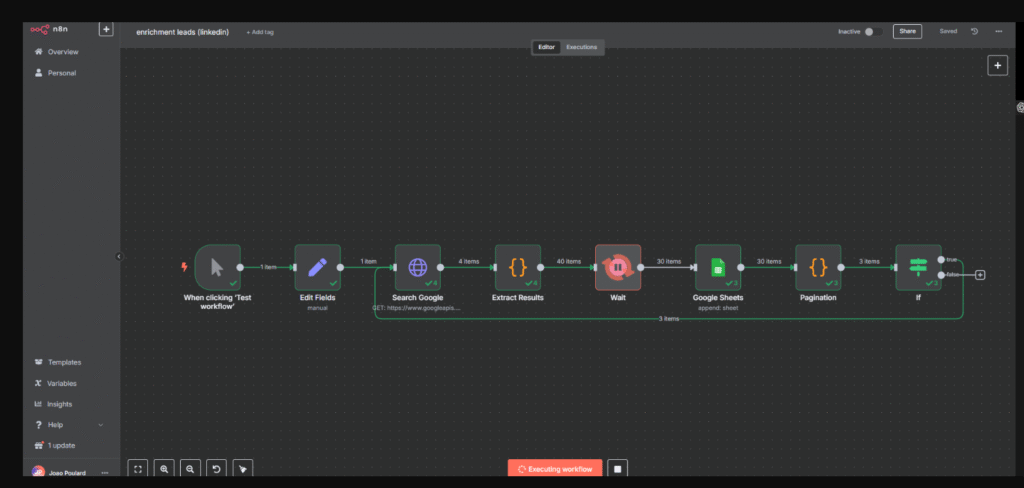Open Templates in the sidebar

[64, 362]
